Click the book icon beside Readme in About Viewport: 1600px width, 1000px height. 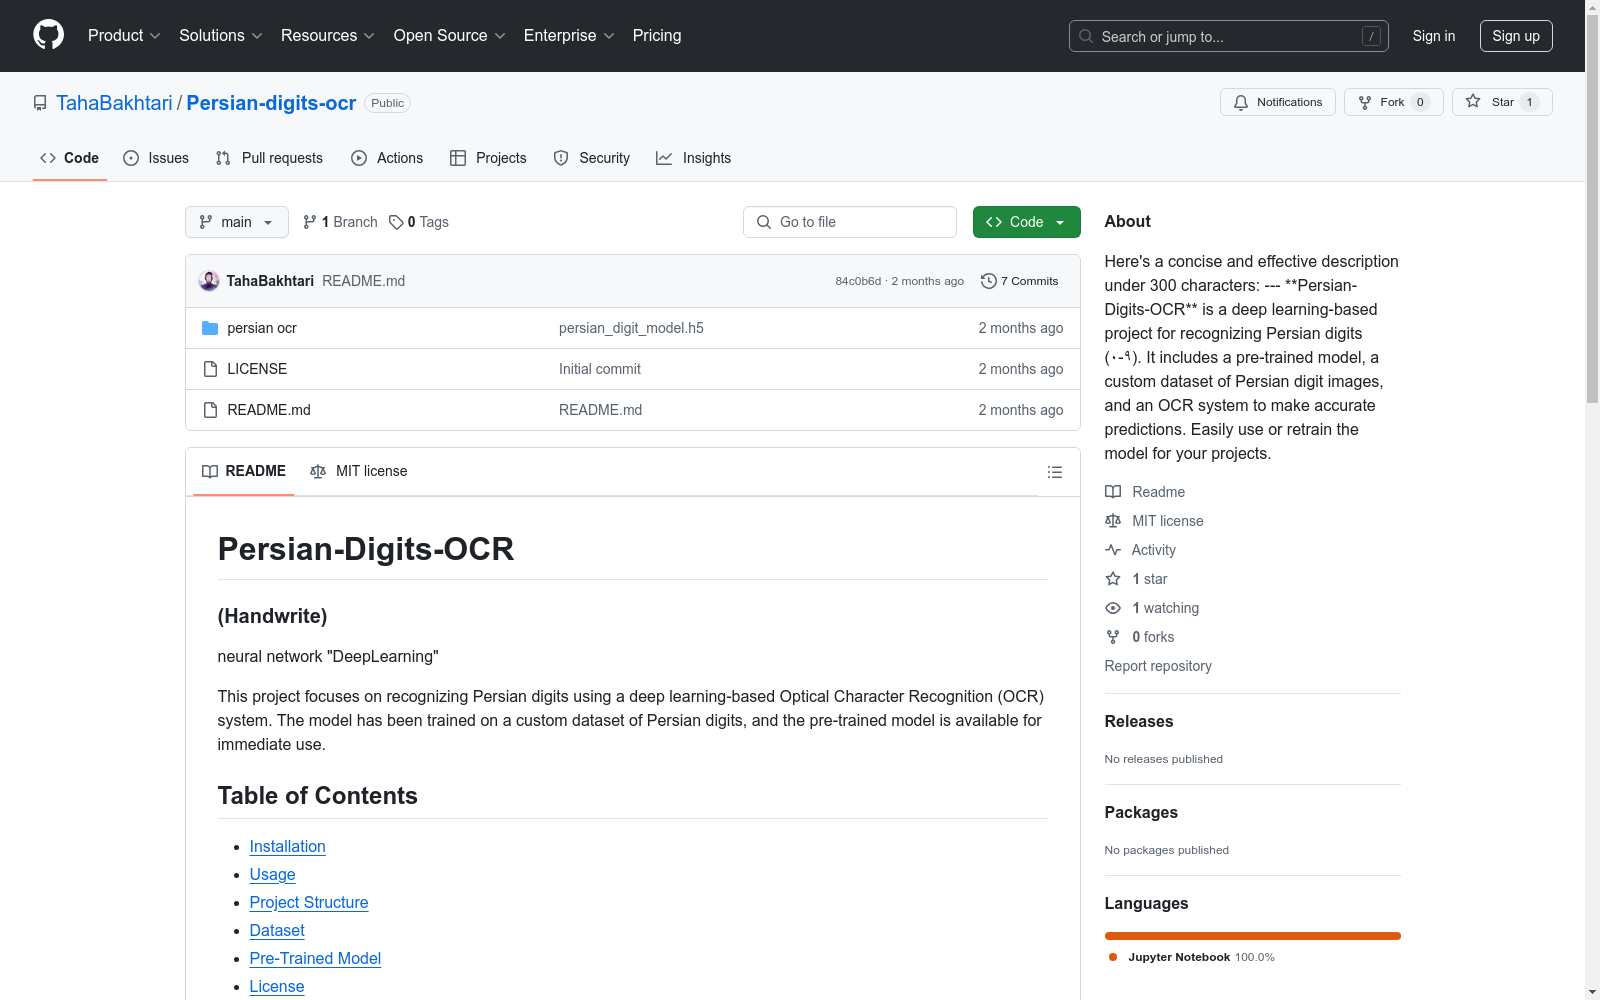pyautogui.click(x=1113, y=492)
